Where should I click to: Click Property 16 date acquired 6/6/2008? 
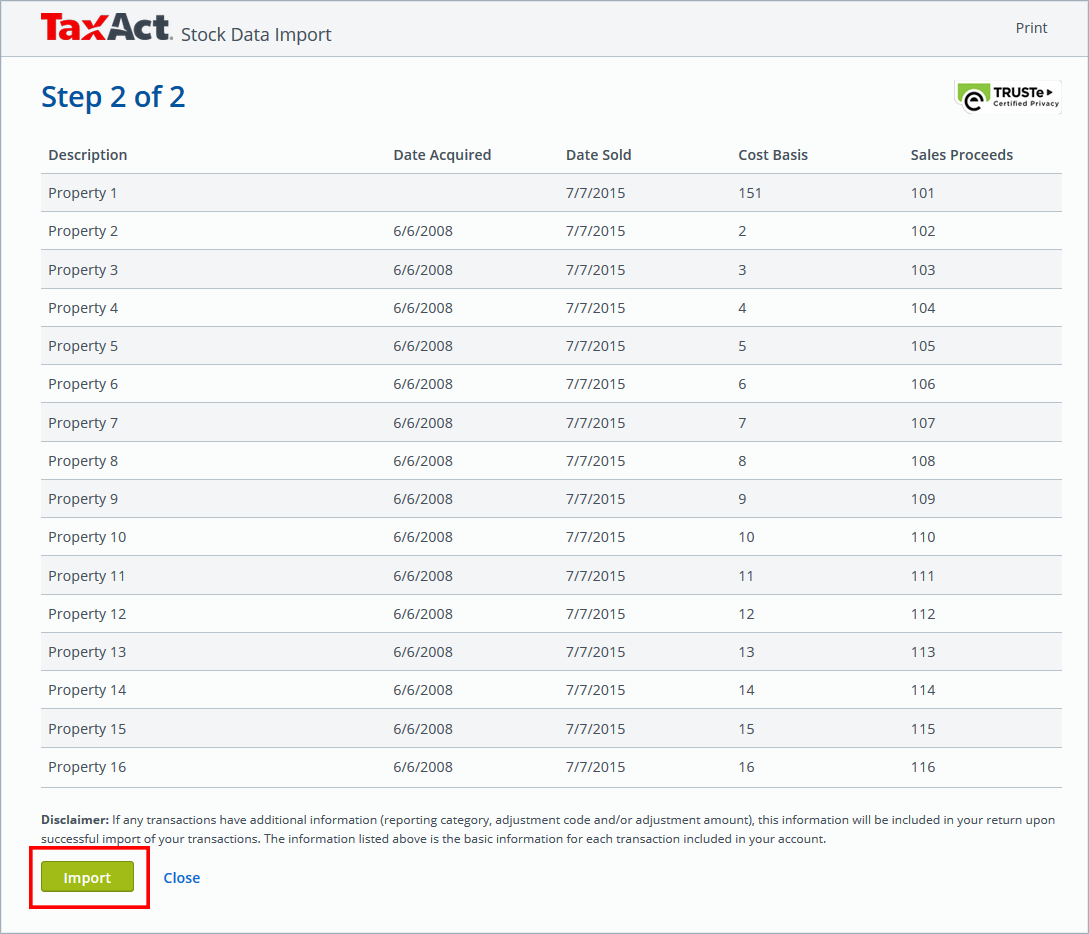[422, 768]
